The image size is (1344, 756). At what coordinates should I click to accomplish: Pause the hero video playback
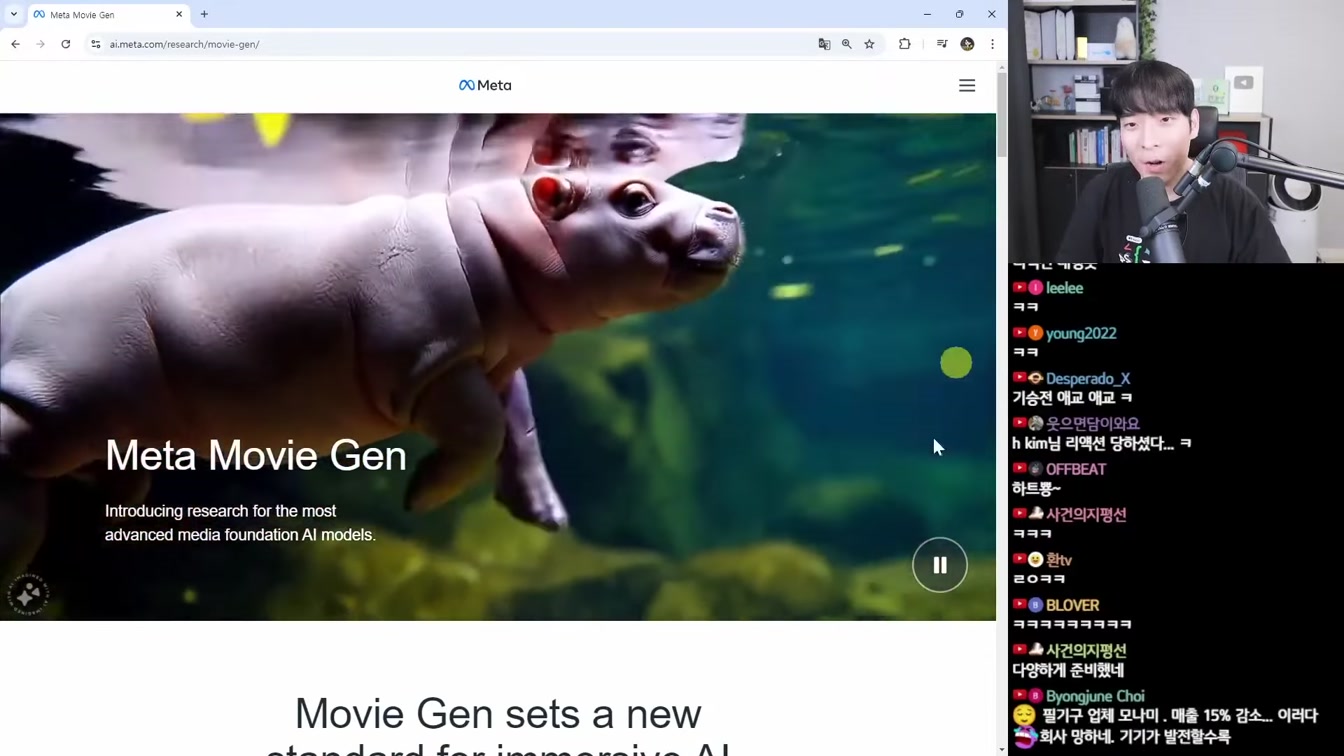(x=940, y=565)
